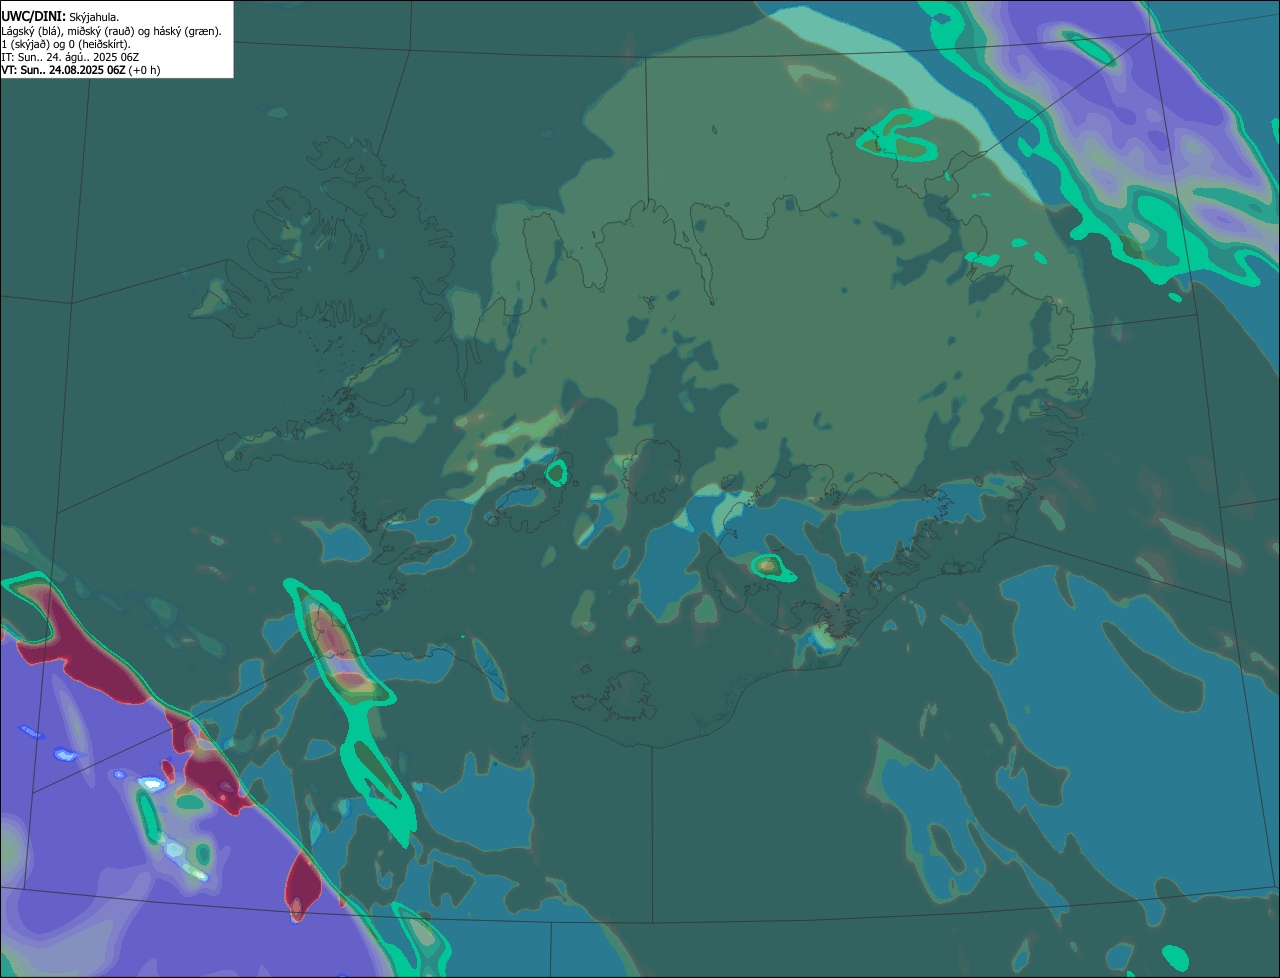This screenshot has height=978, width=1280.
Task: Select the "Lágský (blá), miðský (rauð) og háský (græn)." line
Action: (111, 31)
